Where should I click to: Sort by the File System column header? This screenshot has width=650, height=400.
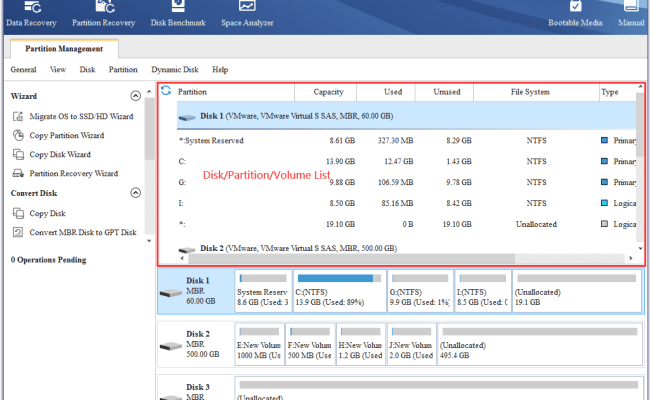[x=536, y=92]
